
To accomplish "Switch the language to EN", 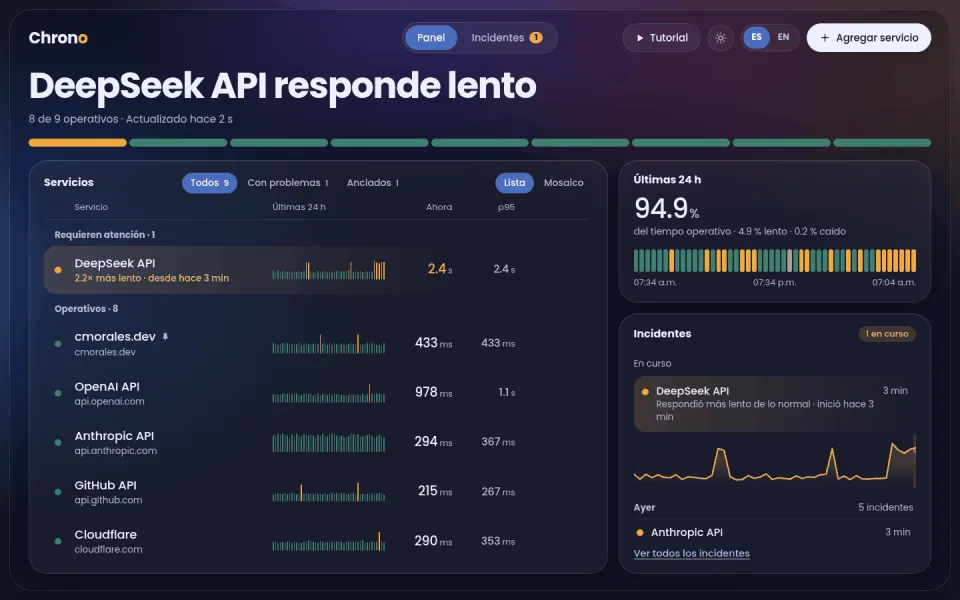I will 783,37.
